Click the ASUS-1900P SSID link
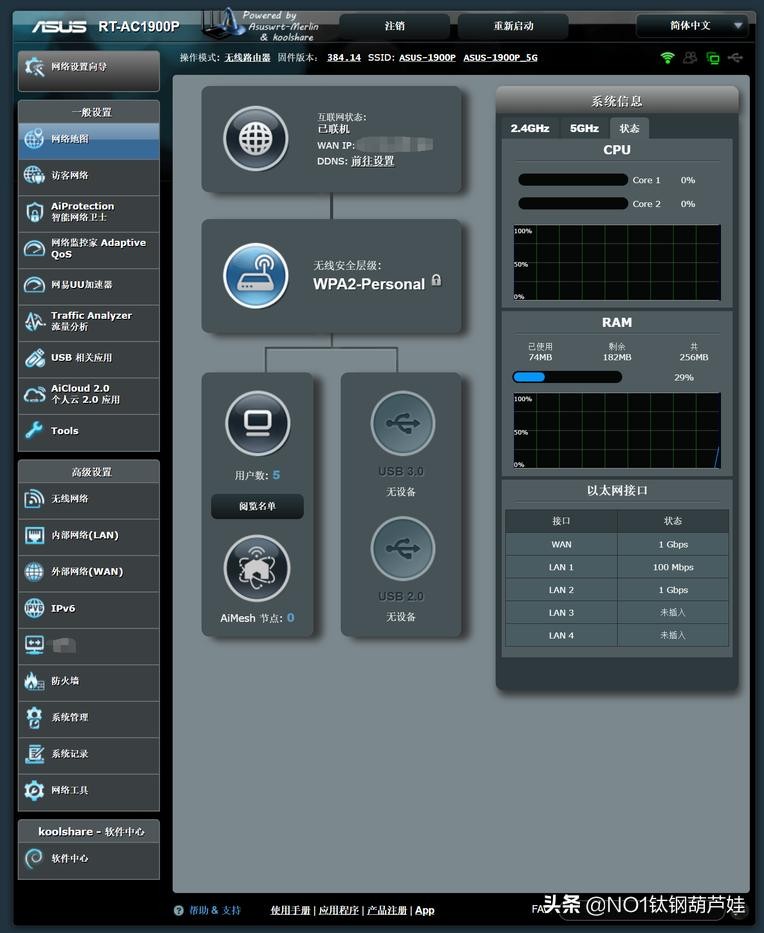This screenshot has height=933, width=764. click(427, 58)
